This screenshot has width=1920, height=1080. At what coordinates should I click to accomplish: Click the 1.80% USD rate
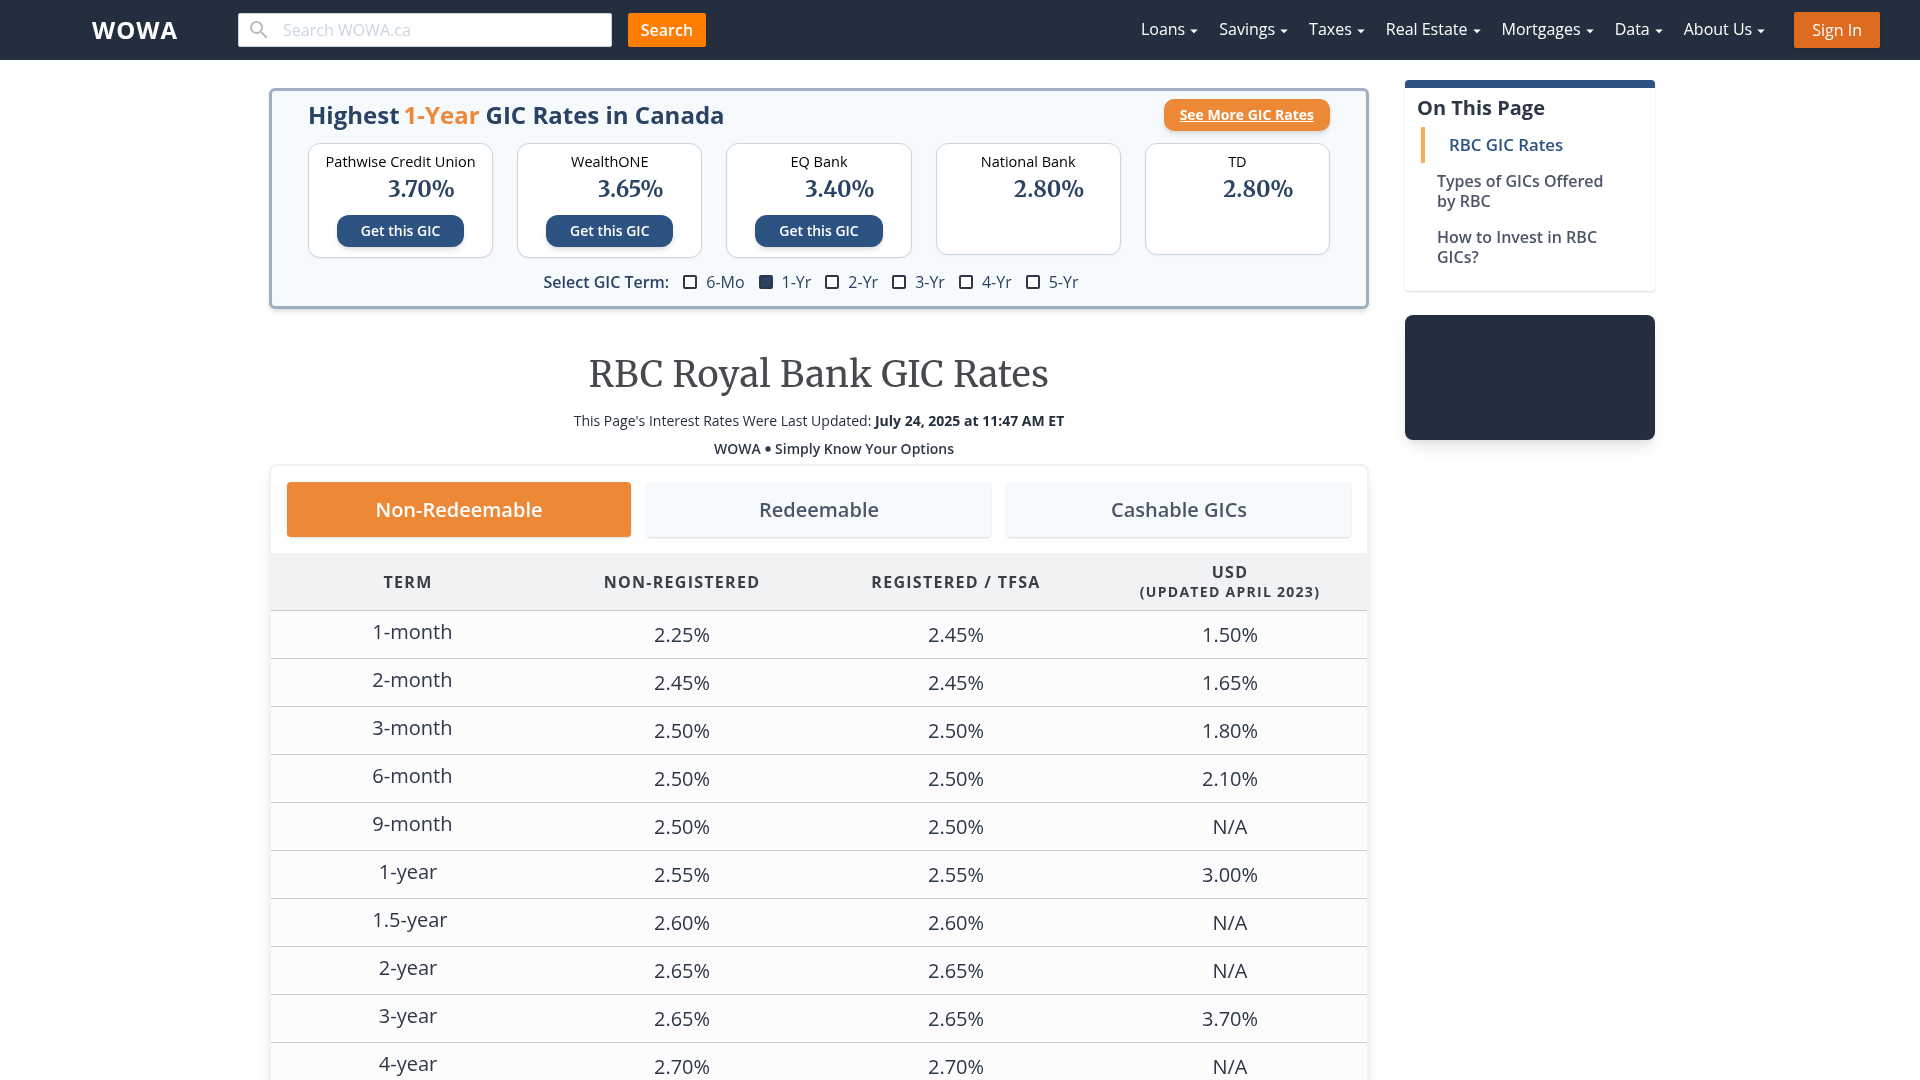coord(1230,731)
